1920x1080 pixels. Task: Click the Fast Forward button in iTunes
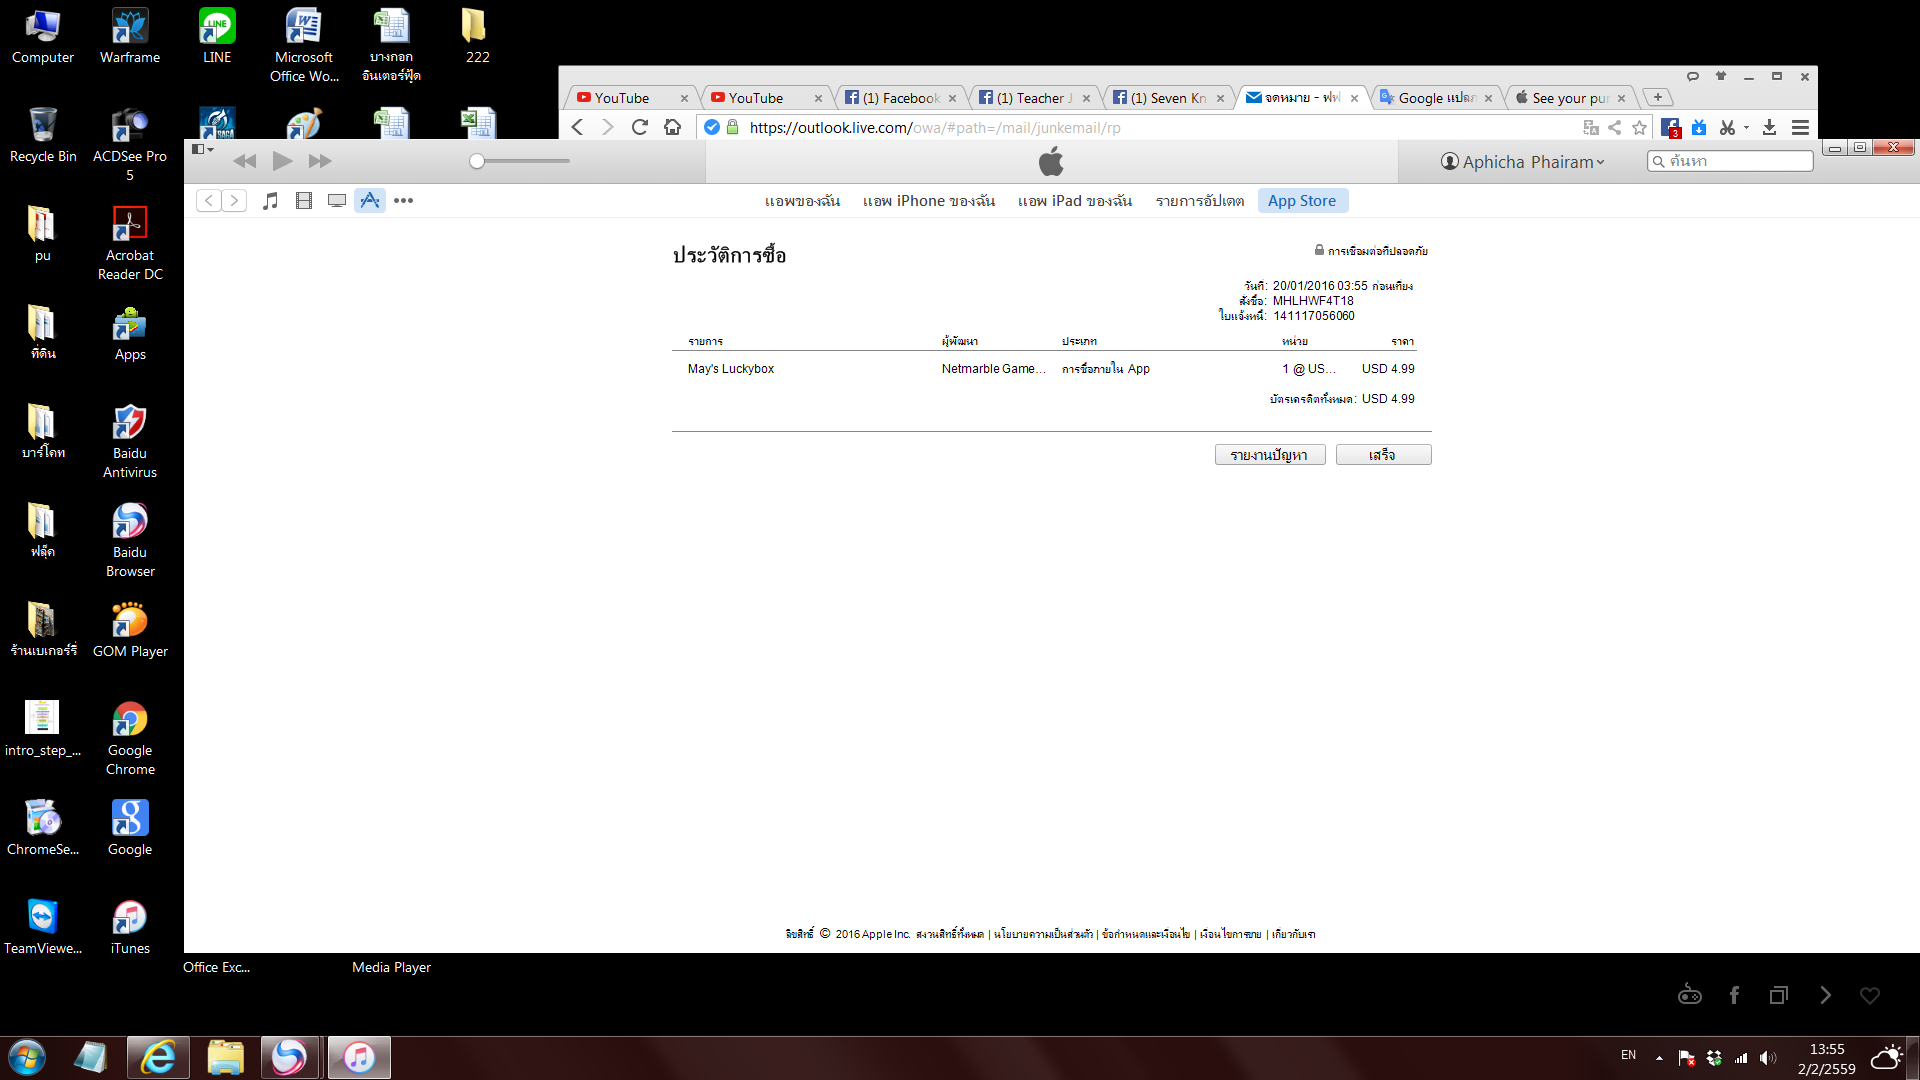click(320, 161)
